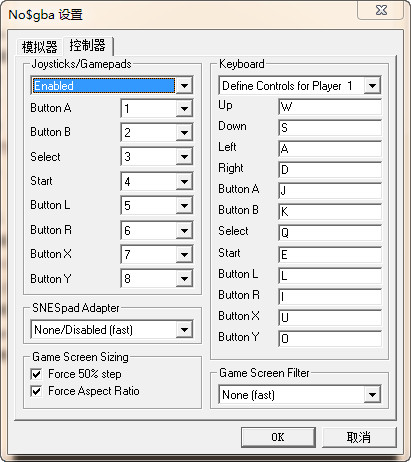Focus the keyboard Left key field

click(330, 149)
